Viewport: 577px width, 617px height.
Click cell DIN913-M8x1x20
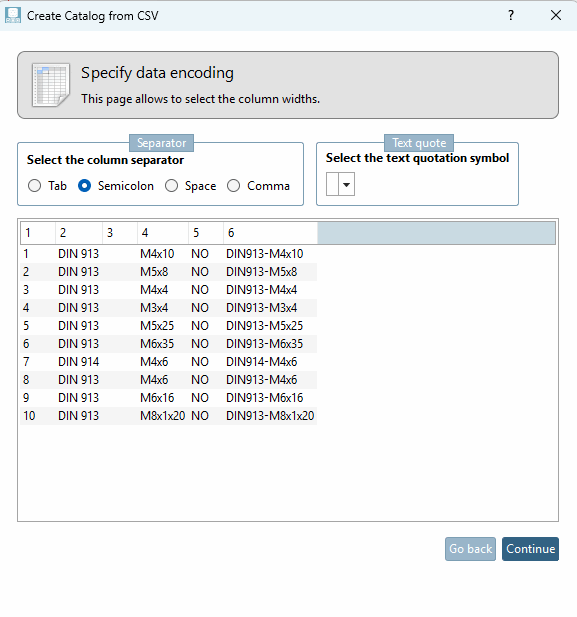tap(270, 416)
